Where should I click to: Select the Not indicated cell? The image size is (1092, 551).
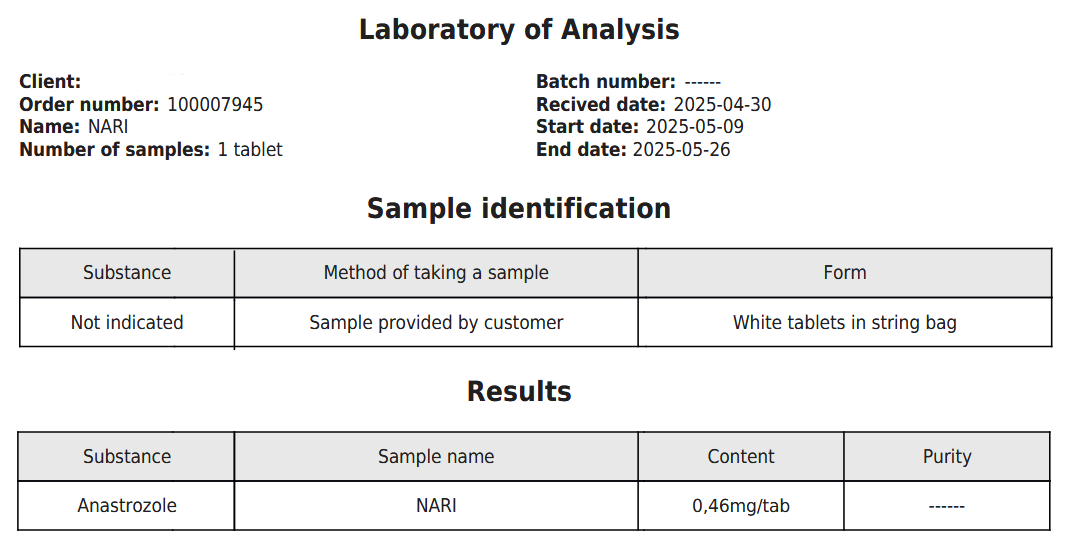tap(127, 323)
